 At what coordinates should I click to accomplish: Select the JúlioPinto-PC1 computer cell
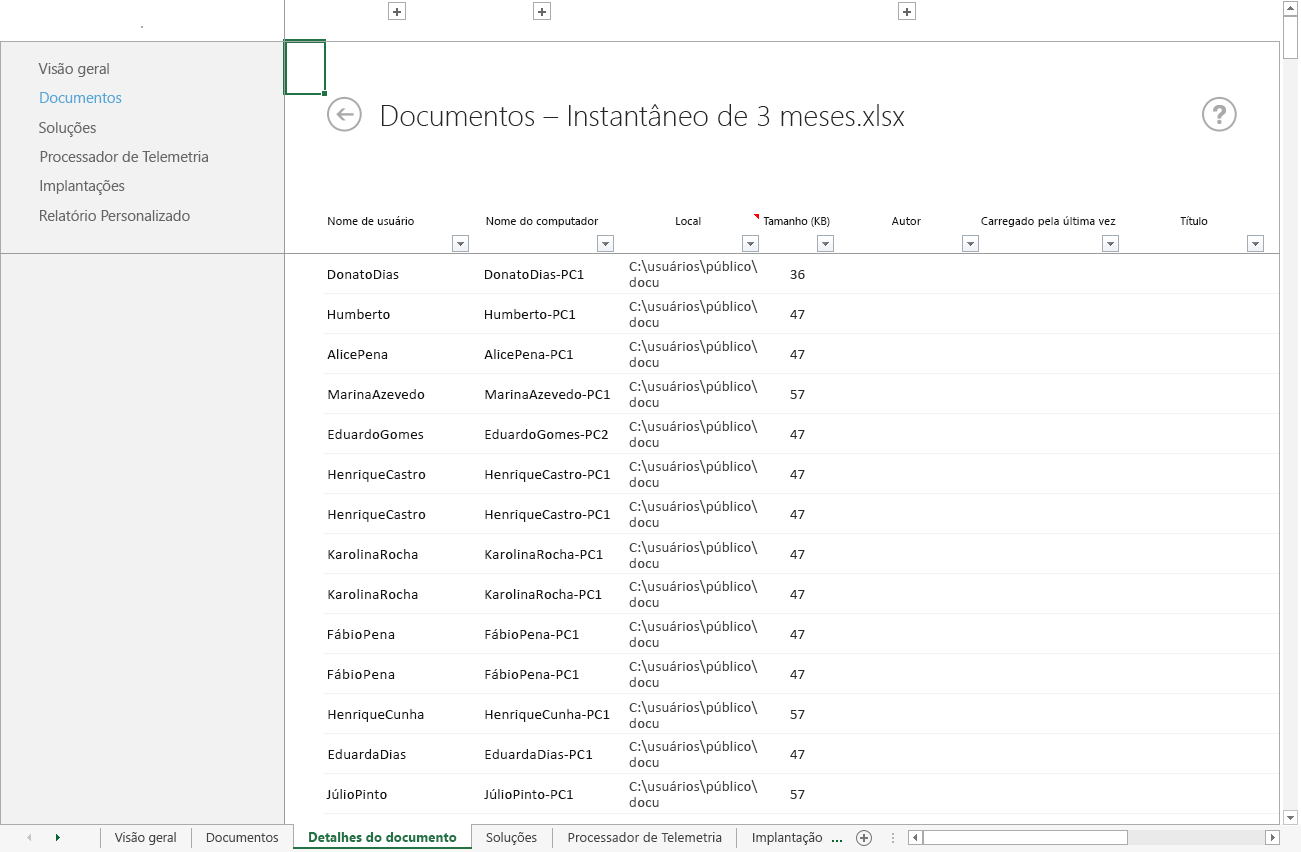pyautogui.click(x=529, y=794)
